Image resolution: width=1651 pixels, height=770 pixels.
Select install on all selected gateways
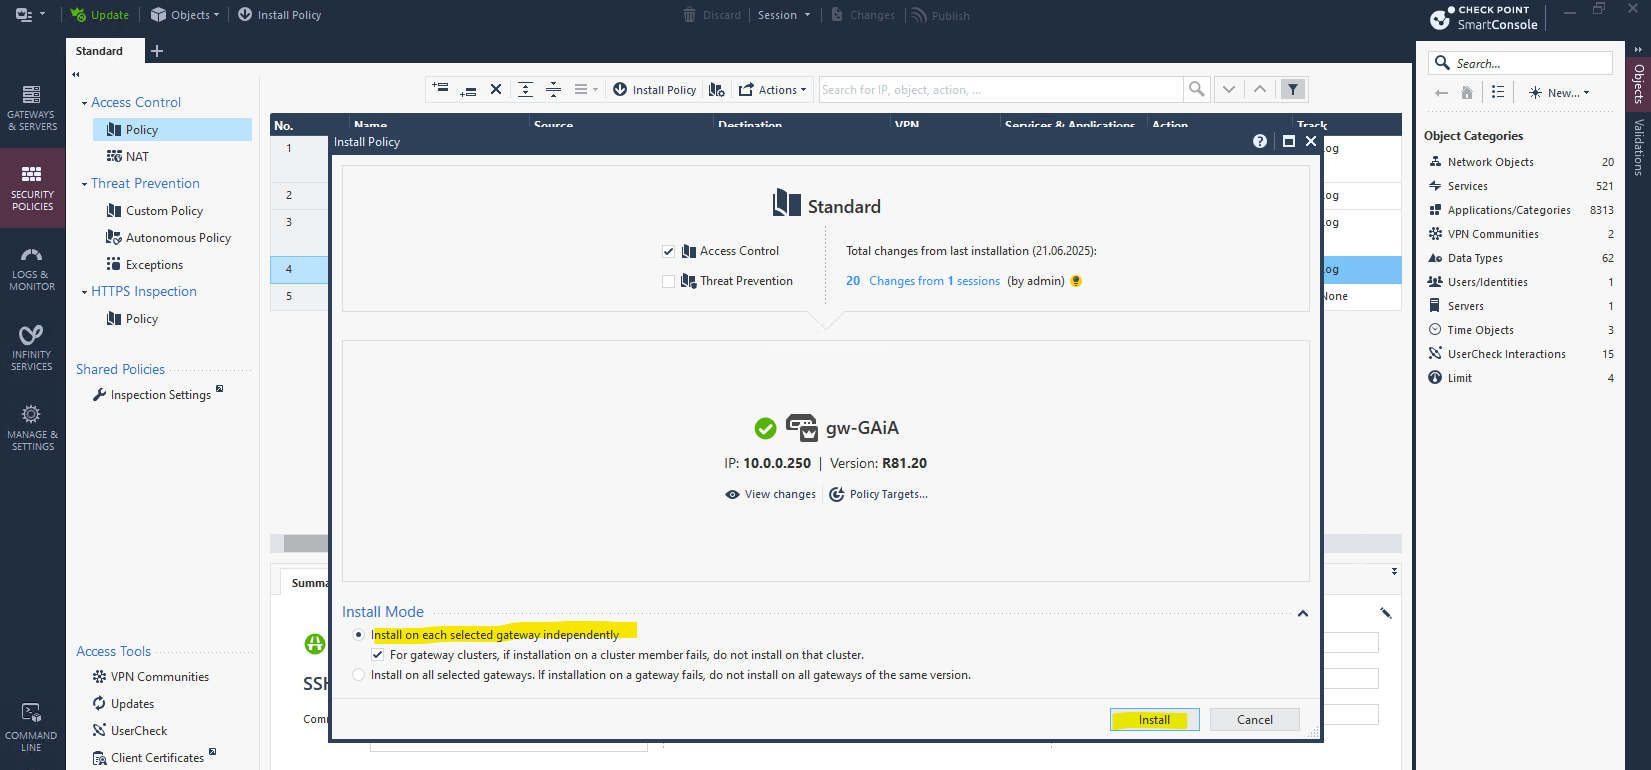point(359,675)
